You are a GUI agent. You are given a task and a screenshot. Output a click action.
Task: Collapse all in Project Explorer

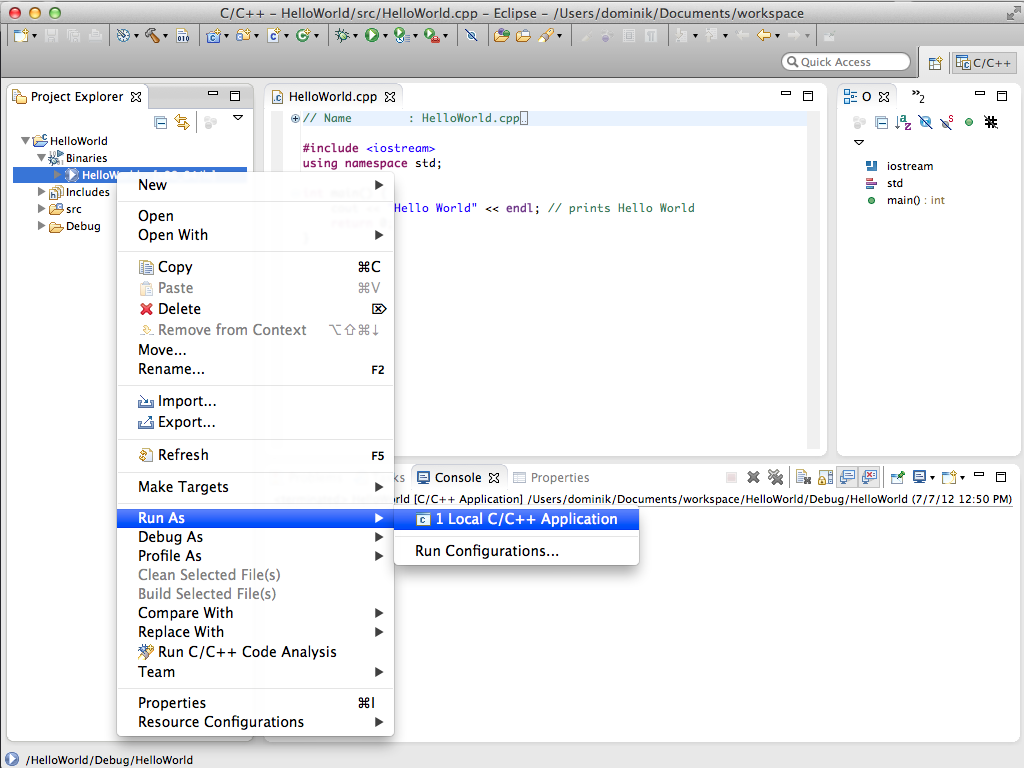161,122
